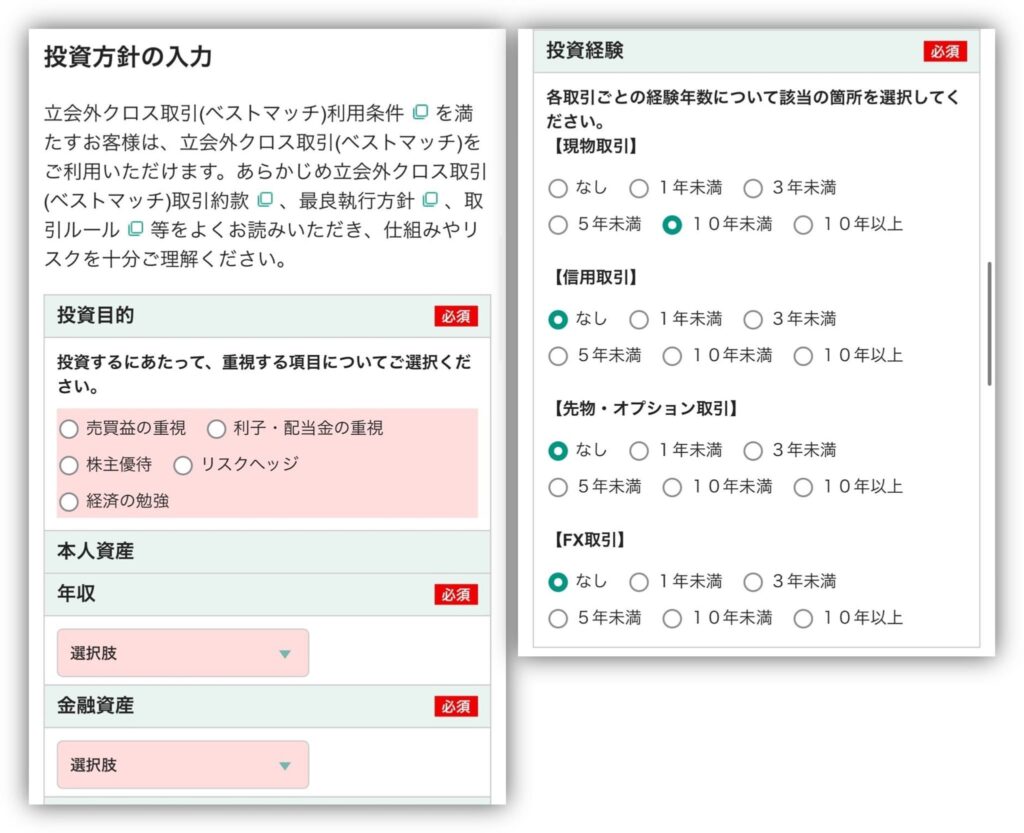Select 売買益の重視 as investment purpose
The width and height of the screenshot is (1024, 833).
coord(69,429)
